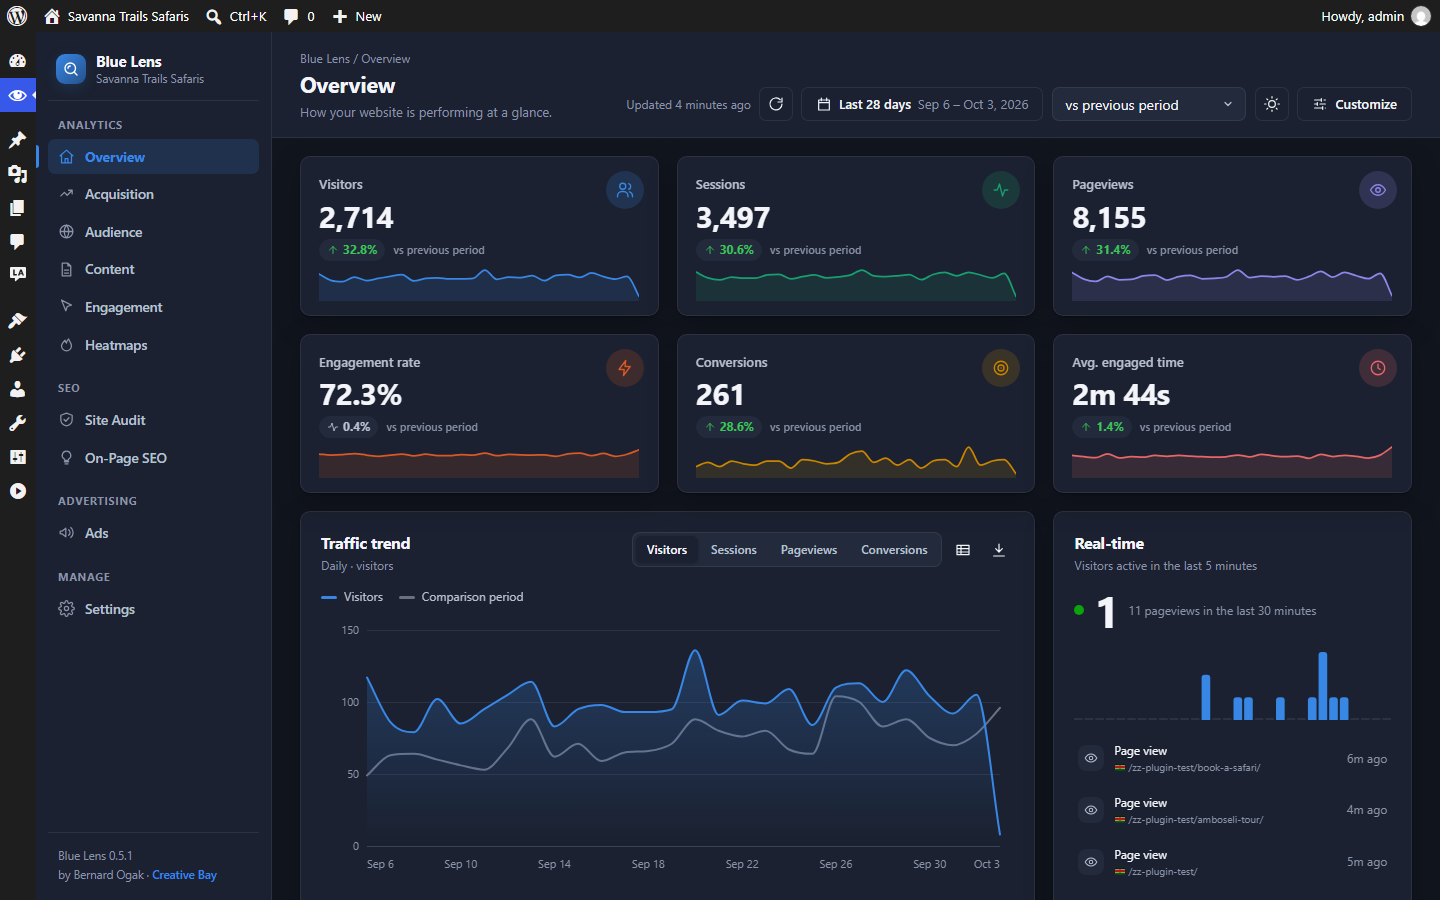The height and width of the screenshot is (900, 1440).
Task: Open the New content menu
Action: 357,16
